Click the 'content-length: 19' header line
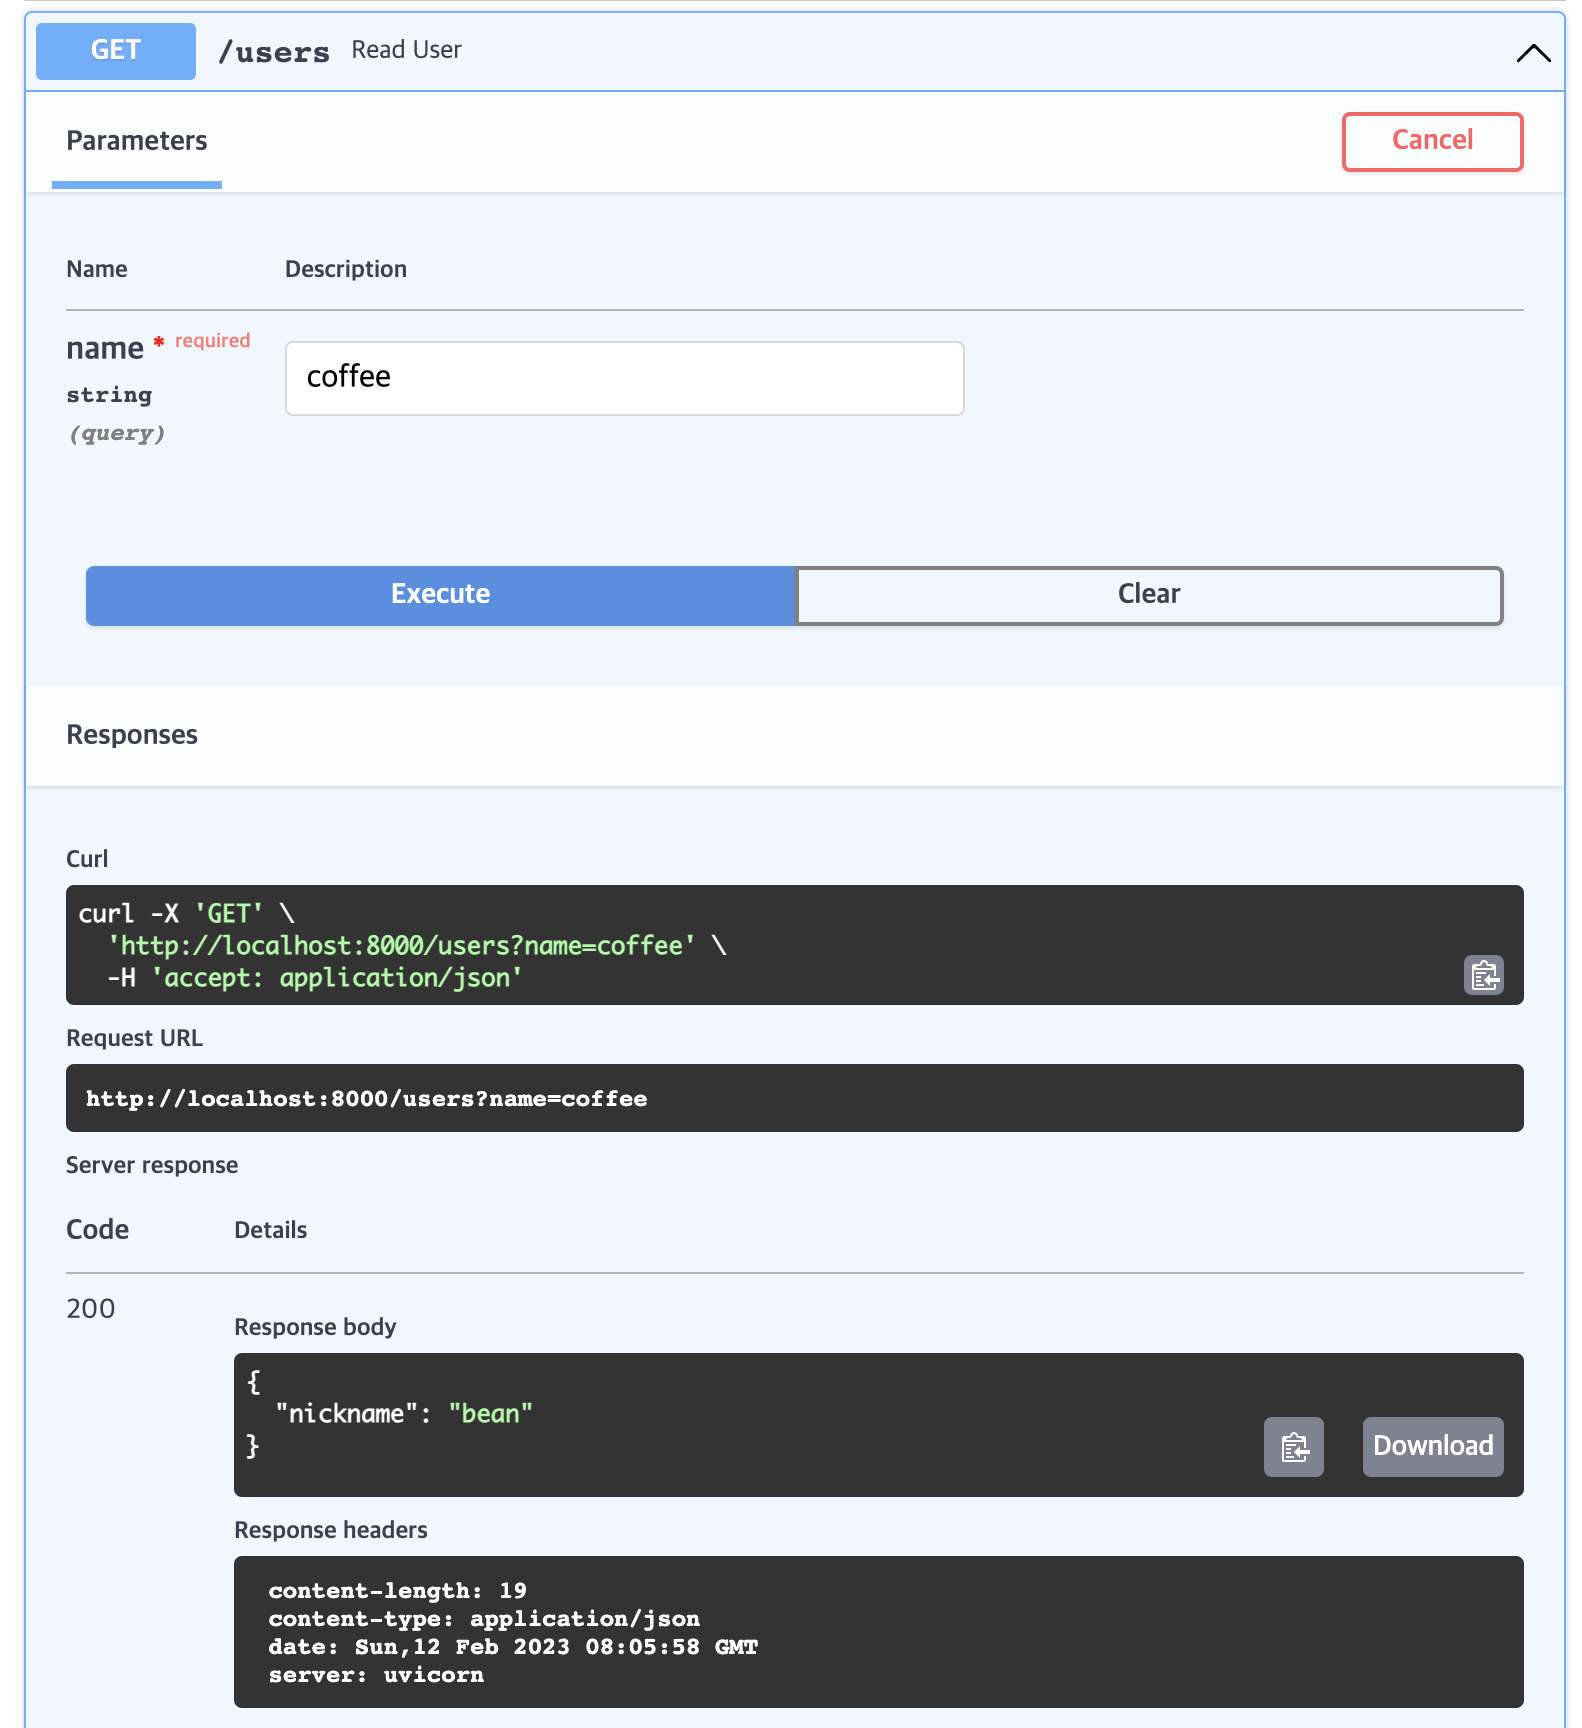This screenshot has width=1582, height=1728. (x=397, y=1591)
